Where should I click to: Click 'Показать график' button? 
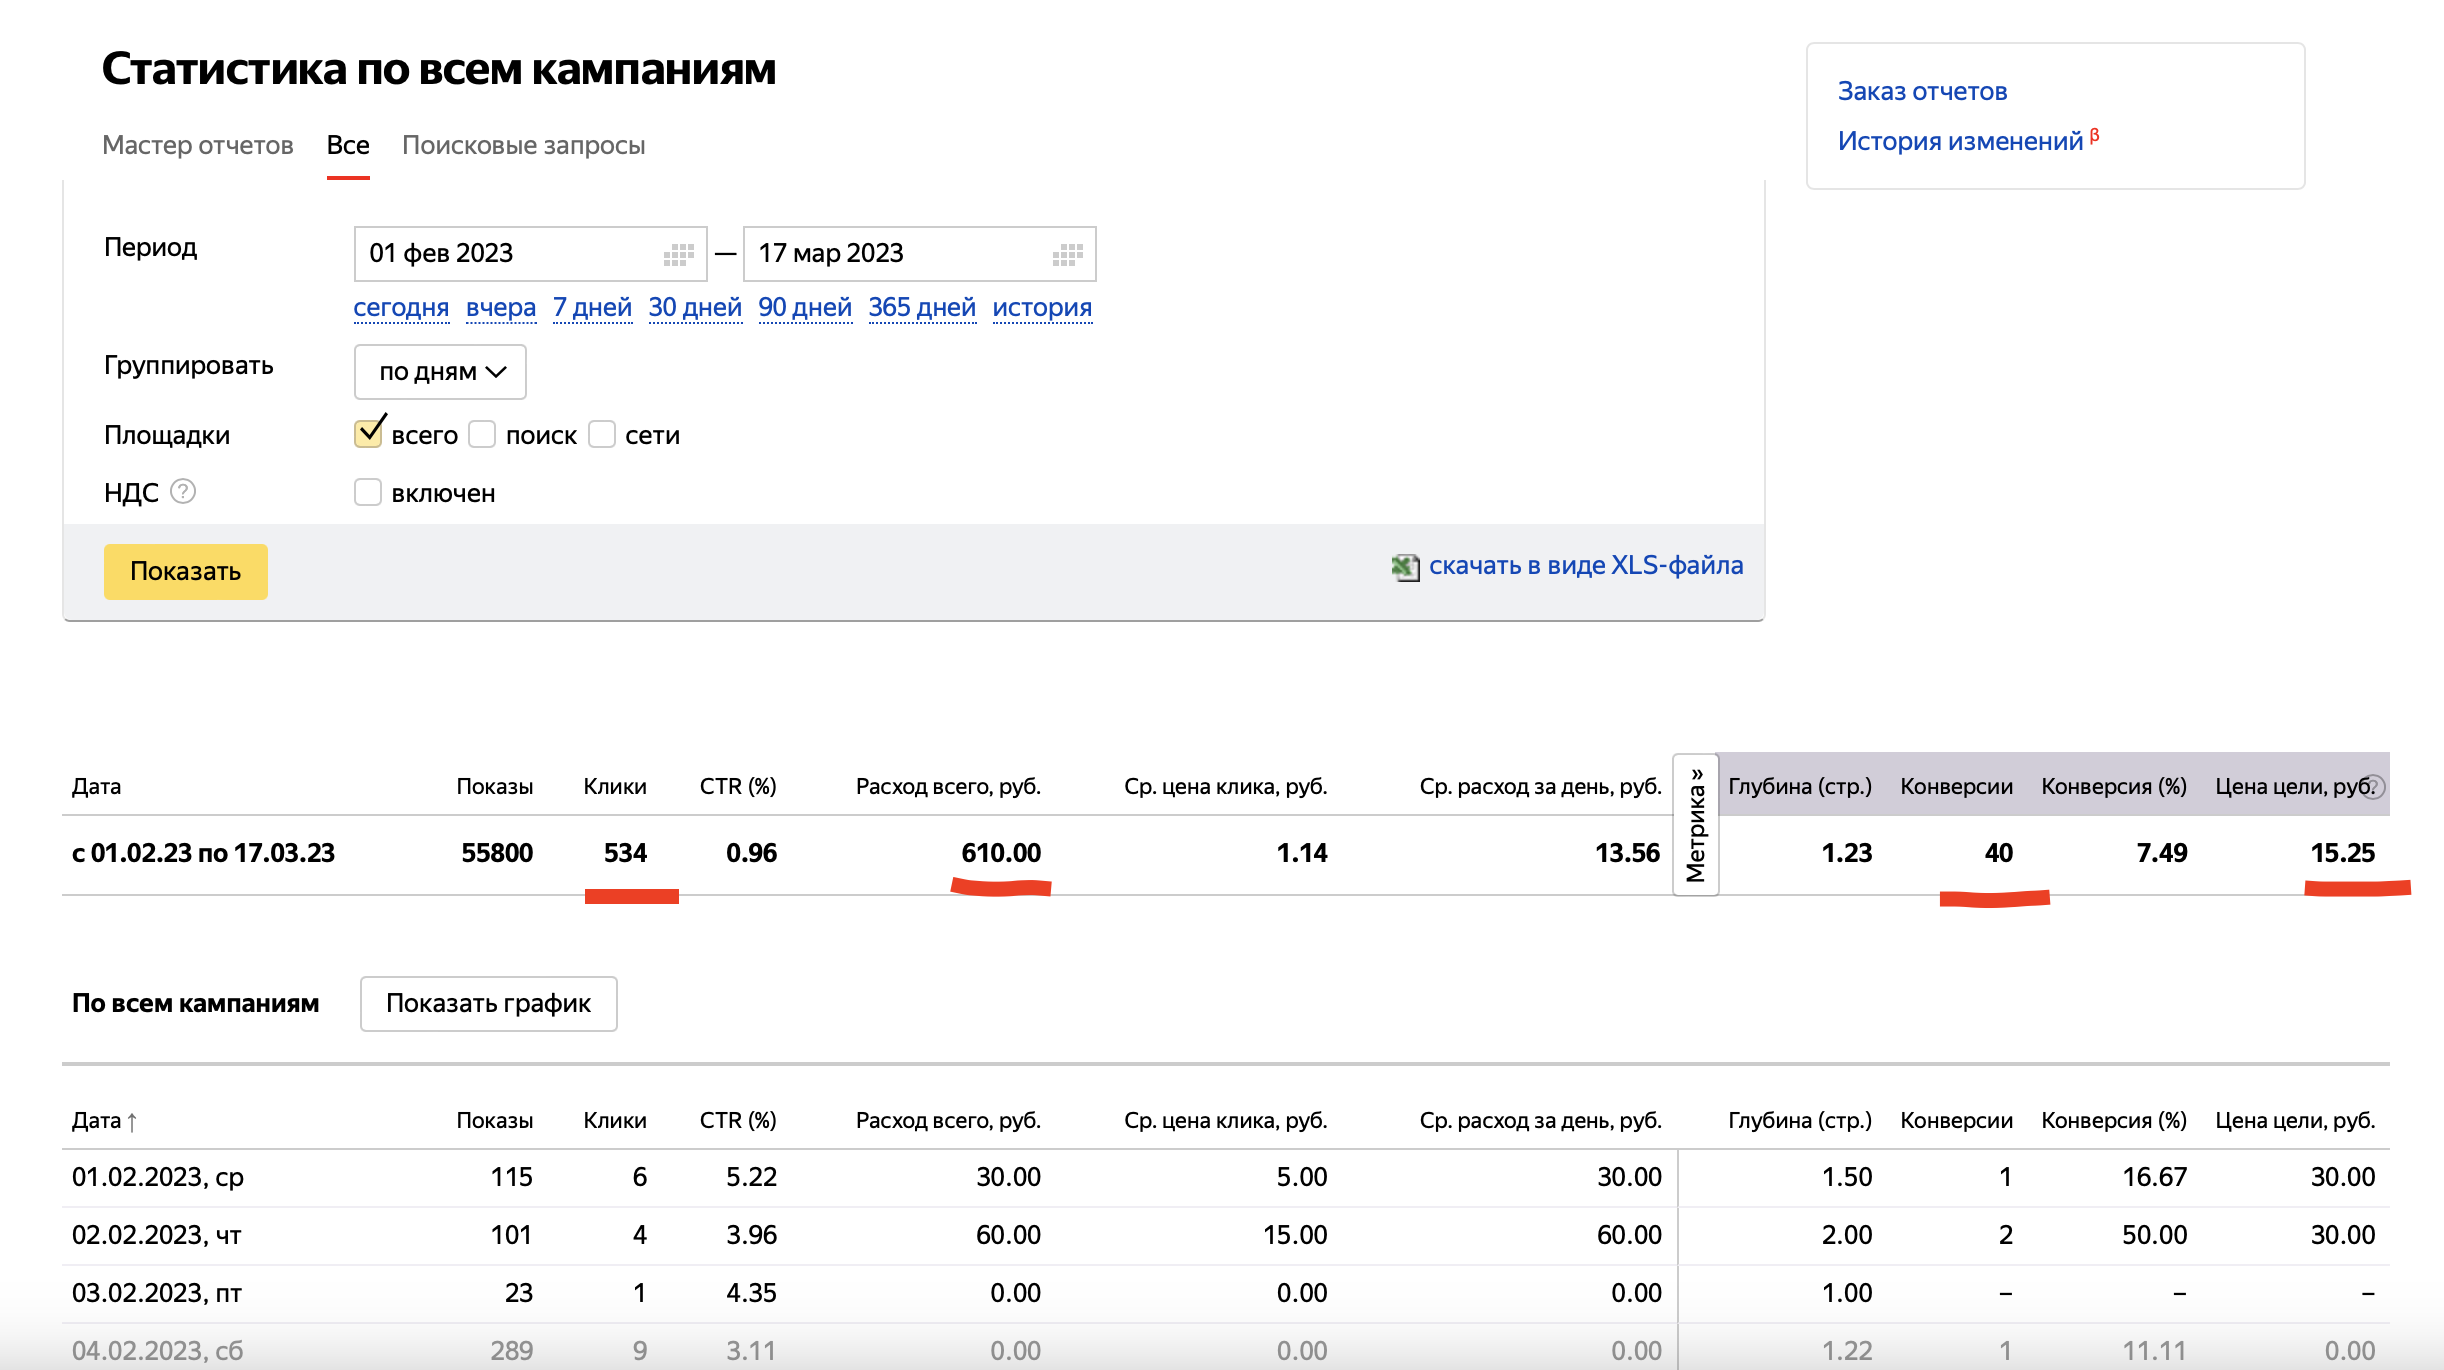pyautogui.click(x=488, y=1003)
